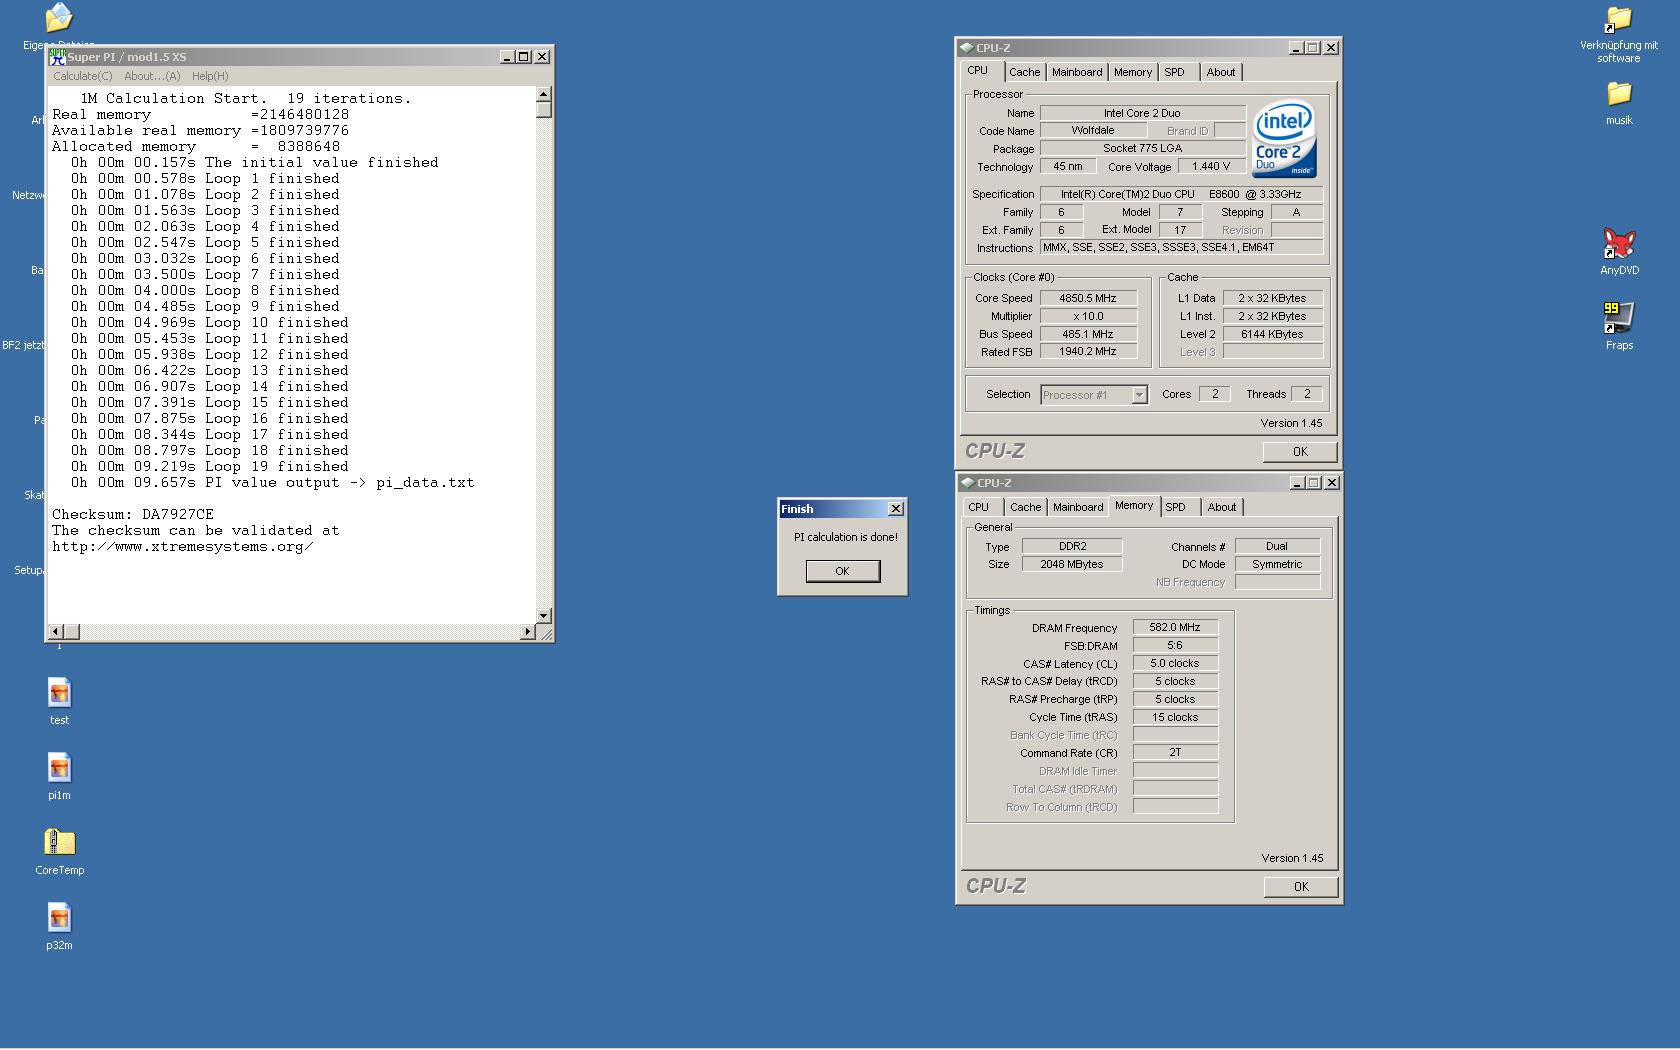Click the Level 2 cache value 6144 KBytes
Viewport: 1680px width, 1050px height.
coord(1272,334)
